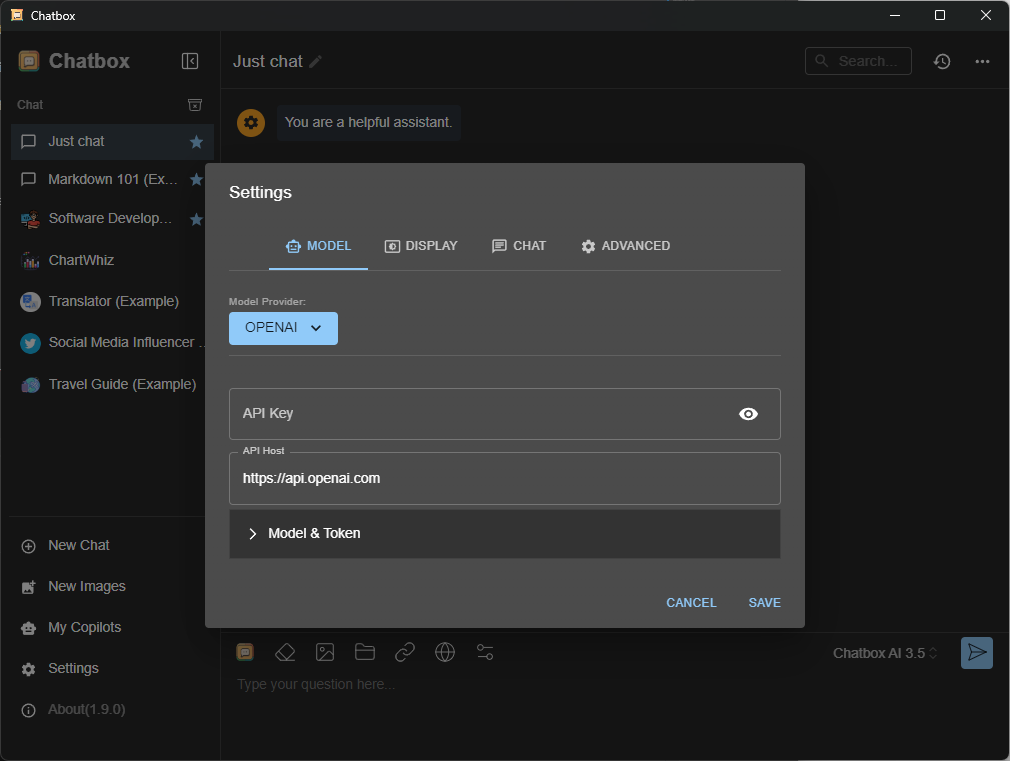1010x761 pixels.
Task: Unstar the Software Developer conversation
Action: click(x=196, y=220)
